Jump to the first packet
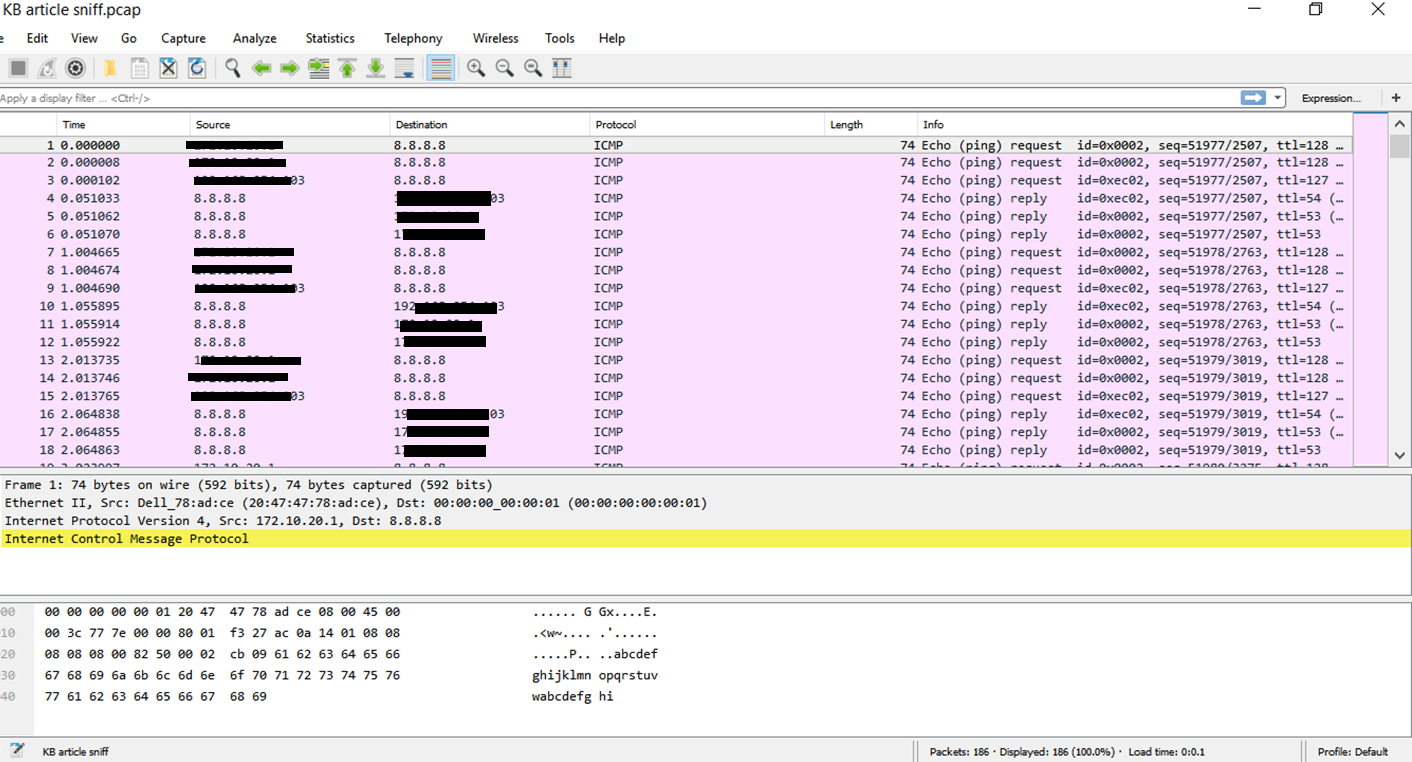The height and width of the screenshot is (762, 1412). tap(347, 68)
